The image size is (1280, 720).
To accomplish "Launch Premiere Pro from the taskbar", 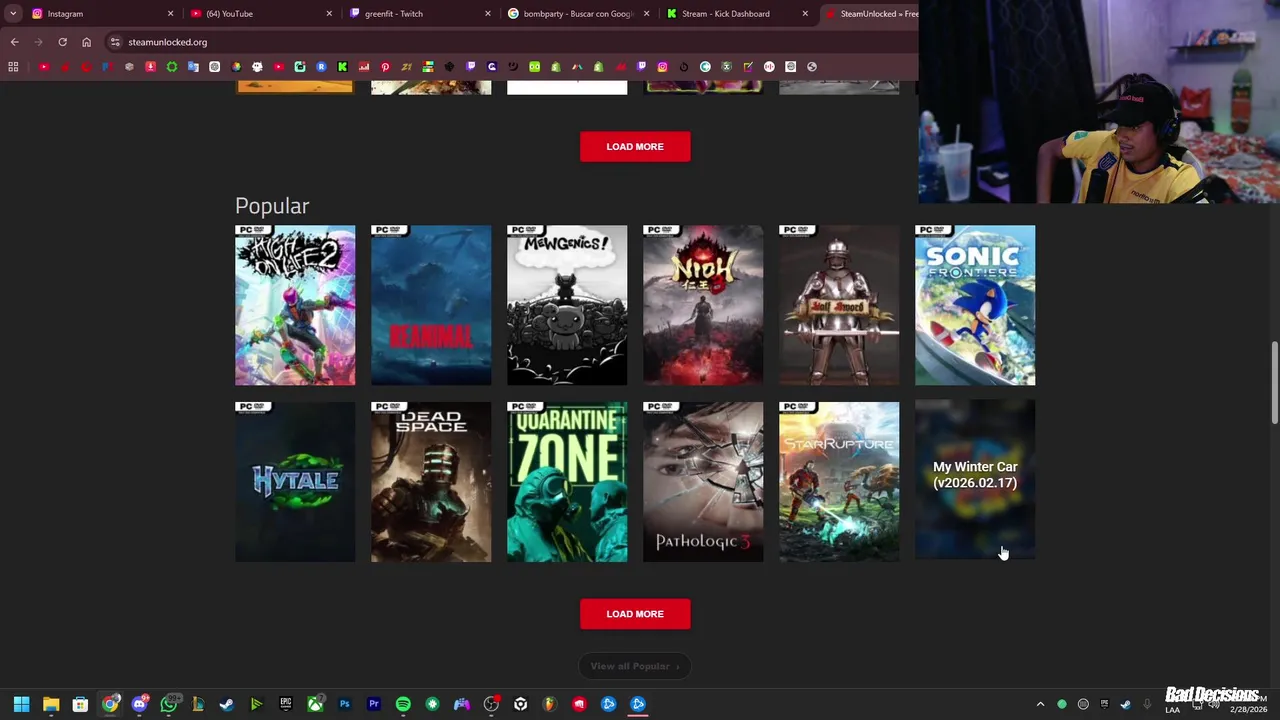I will tap(374, 704).
